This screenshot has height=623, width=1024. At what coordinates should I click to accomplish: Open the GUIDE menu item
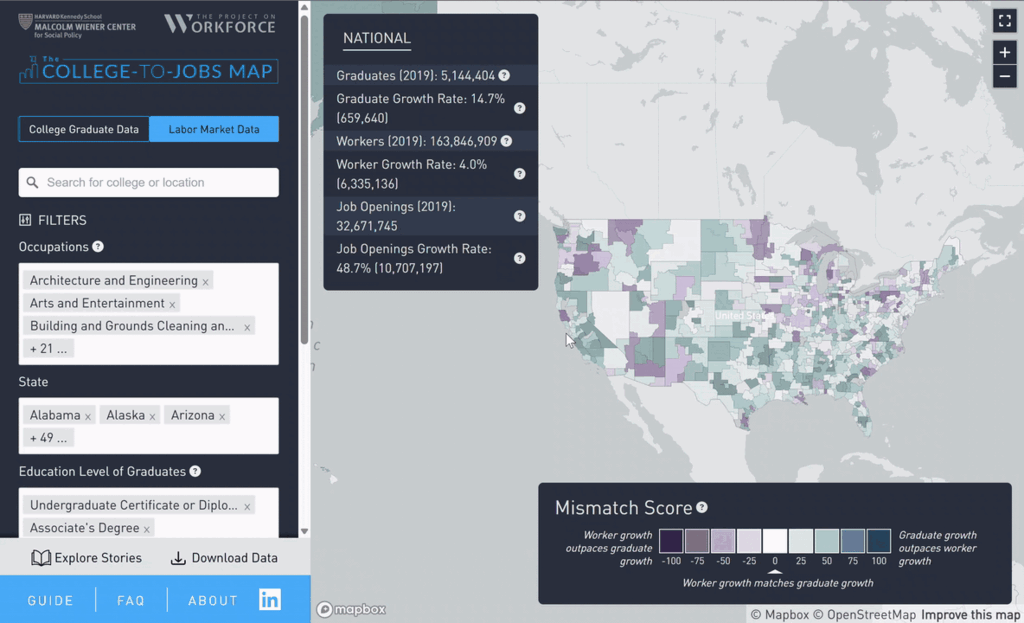coord(49,599)
